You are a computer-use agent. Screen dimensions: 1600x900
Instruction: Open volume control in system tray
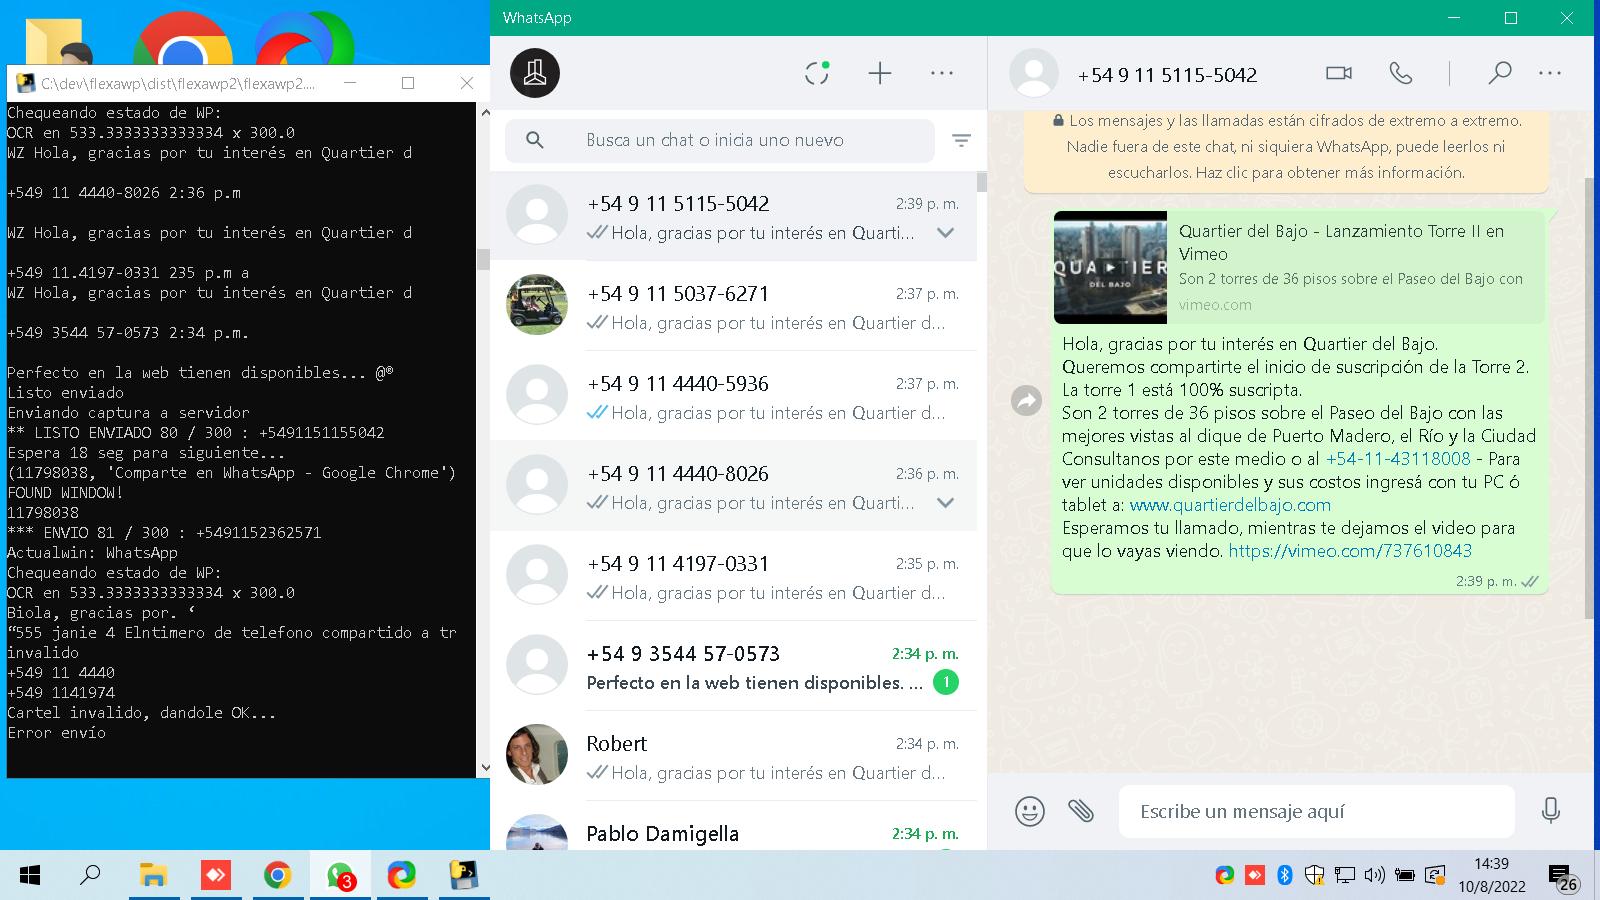[x=1375, y=876]
